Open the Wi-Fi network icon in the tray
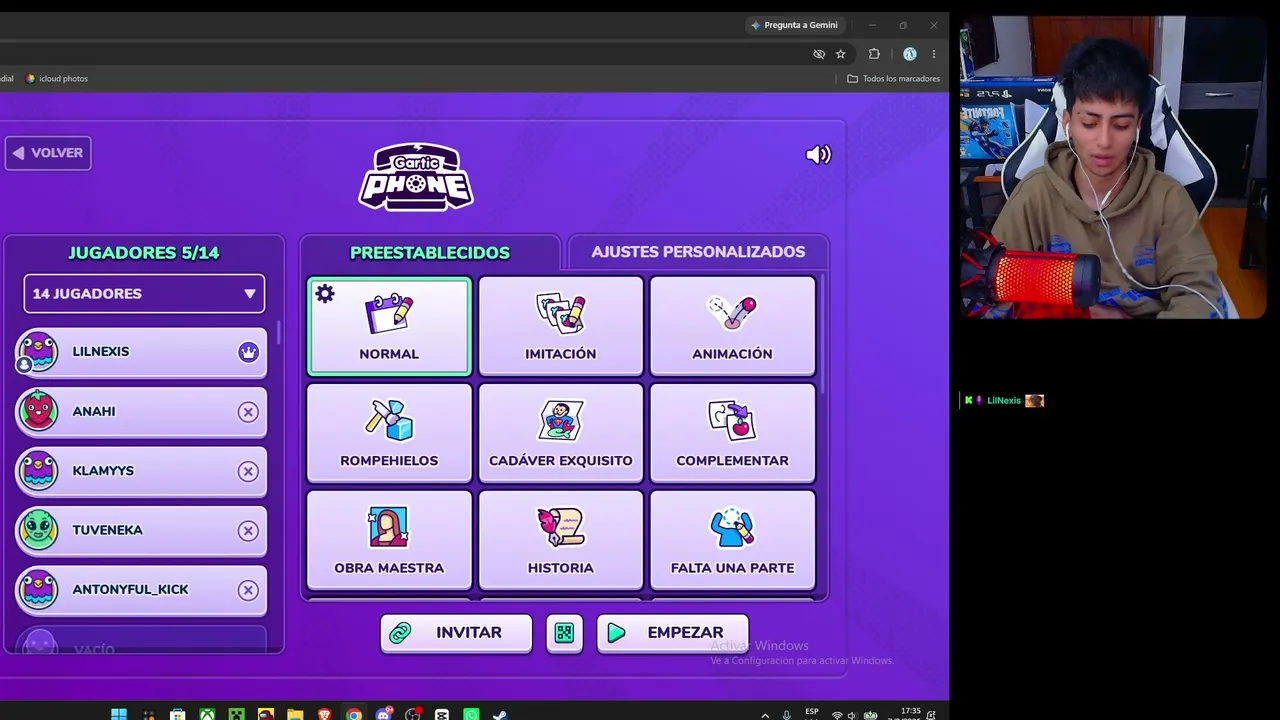Screen dimensions: 1280x720 (x=837, y=715)
